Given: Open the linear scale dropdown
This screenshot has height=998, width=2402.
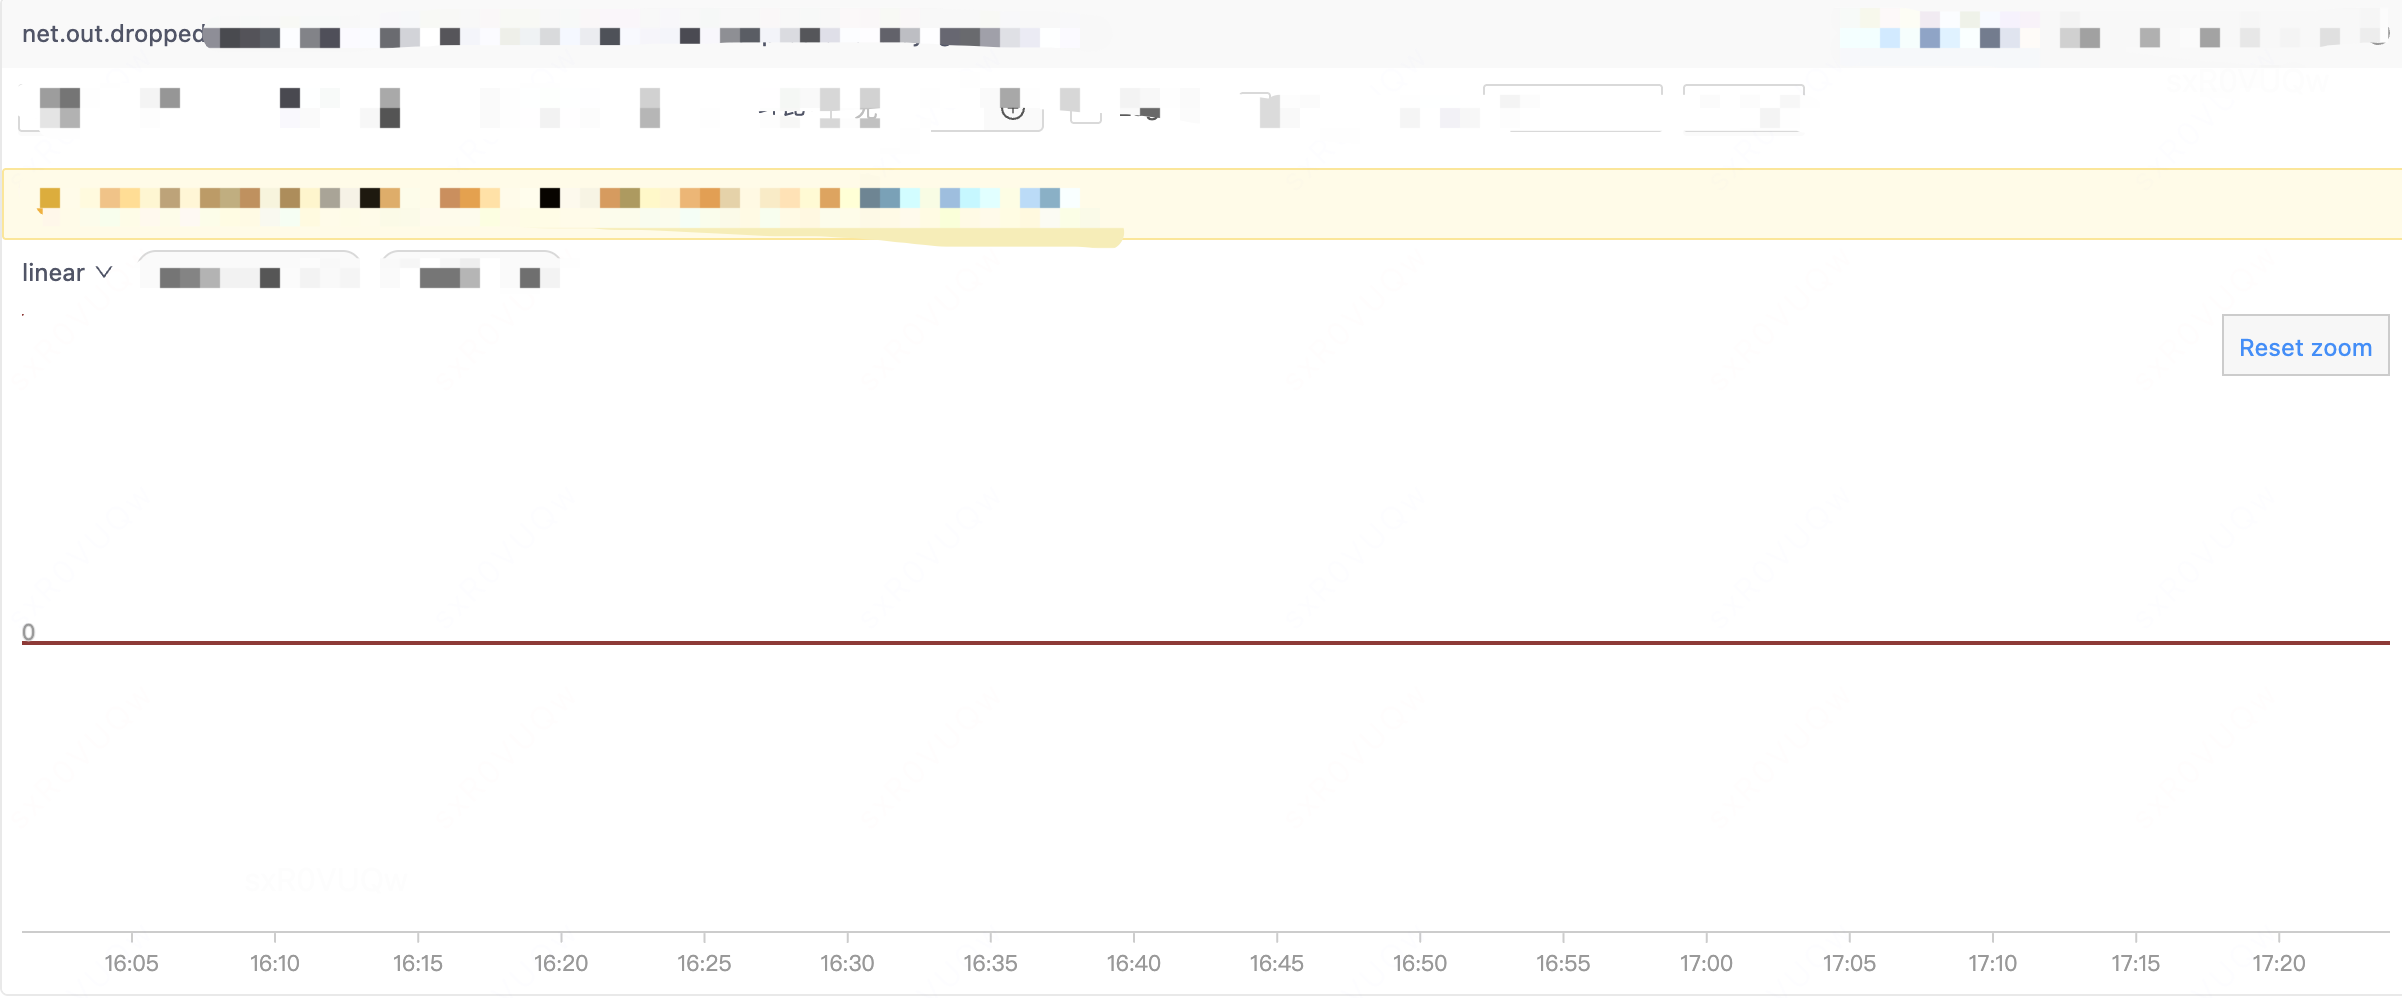Looking at the screenshot, I should pos(66,273).
